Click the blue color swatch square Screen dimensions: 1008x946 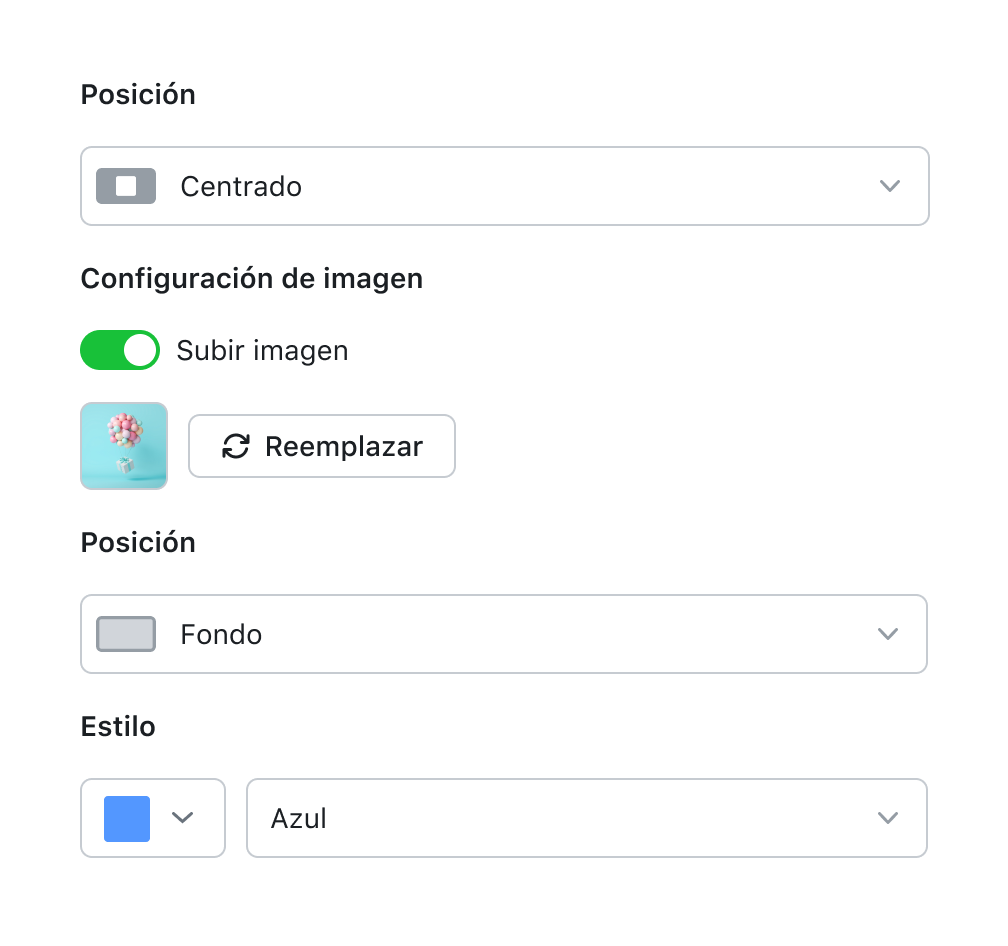coord(127,818)
